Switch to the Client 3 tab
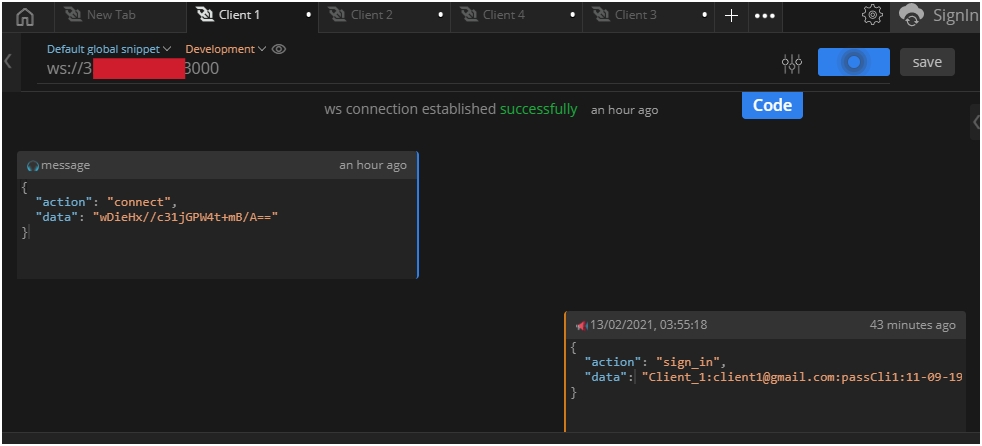982x446 pixels. pos(649,16)
